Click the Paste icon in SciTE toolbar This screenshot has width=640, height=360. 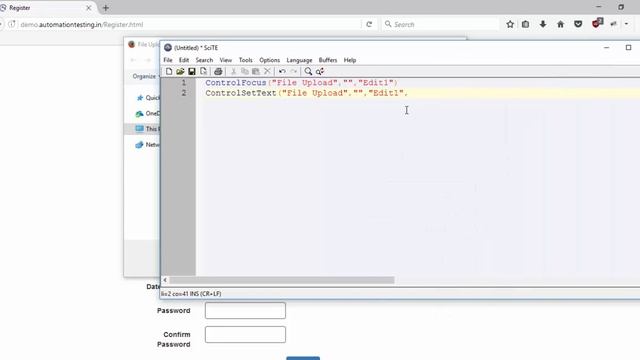[256, 71]
